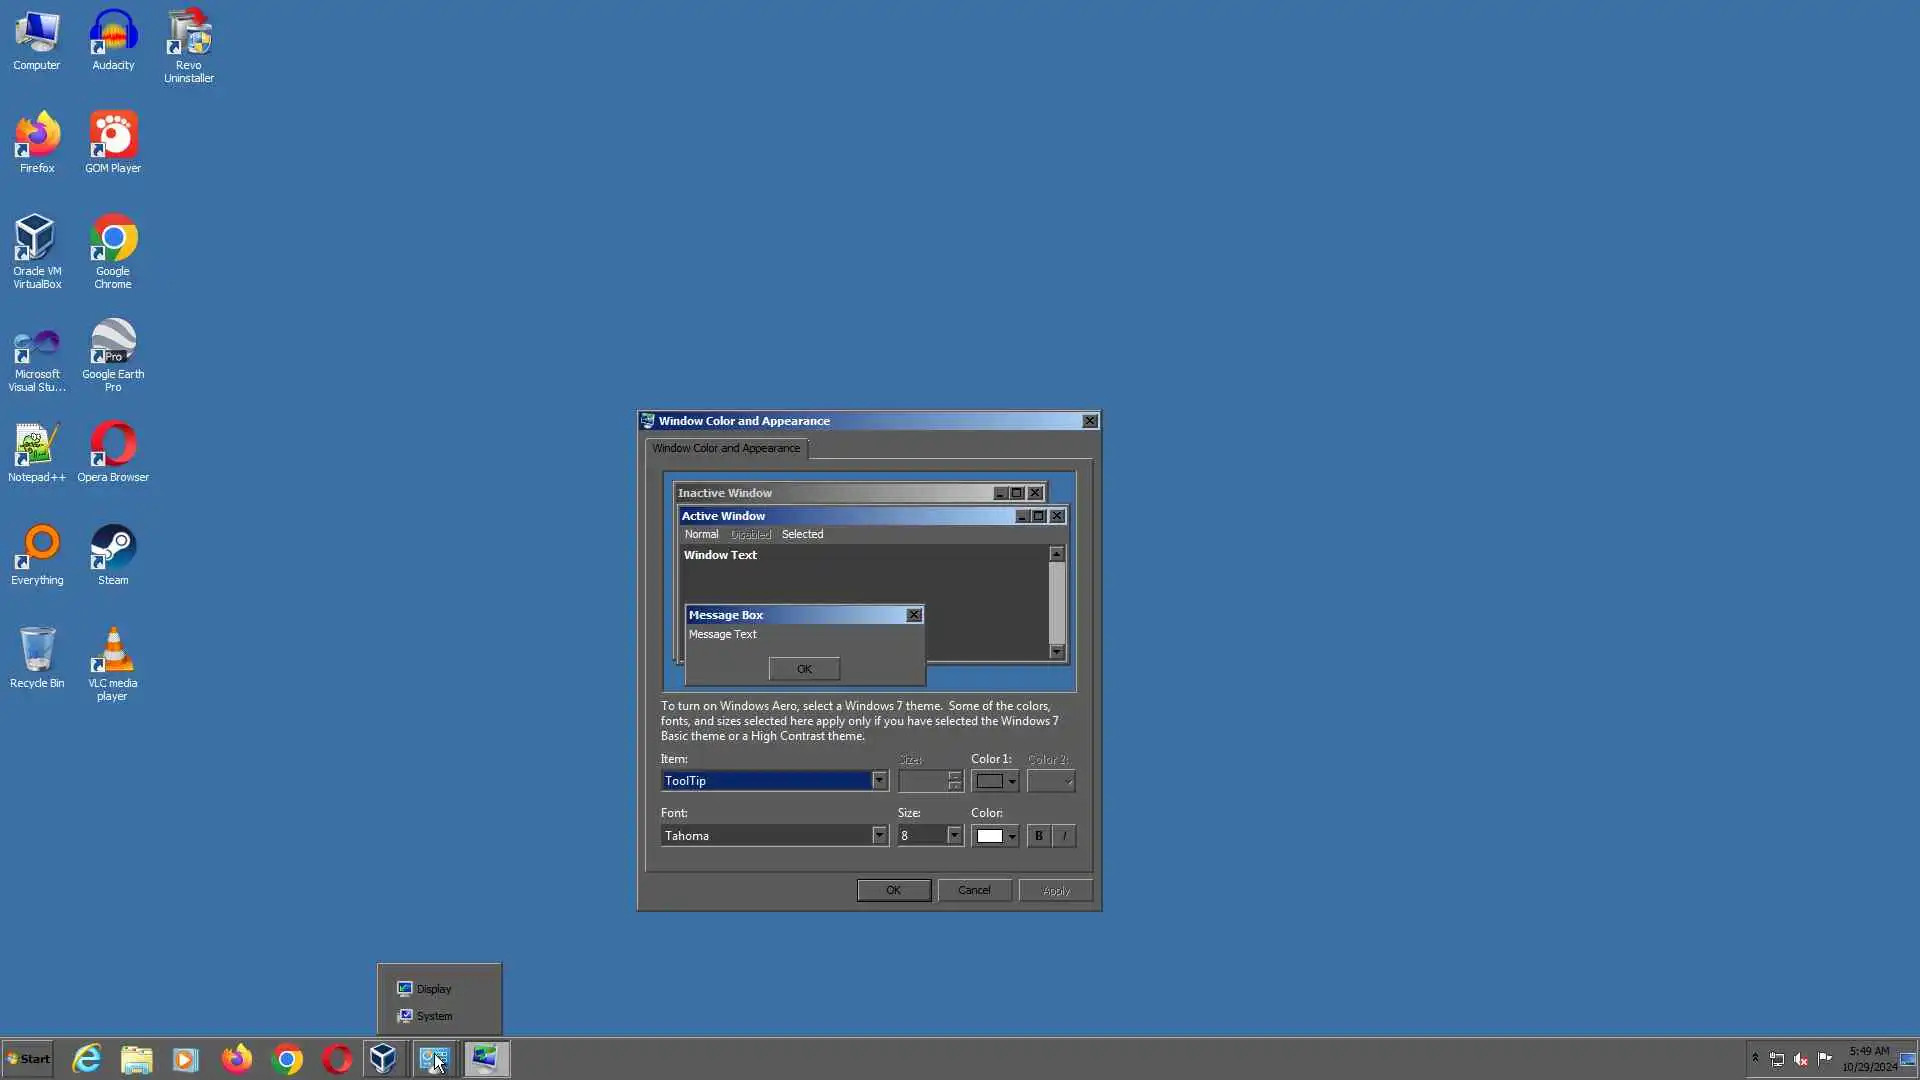
Task: Click Internet Explorer in the taskbar
Action: pyautogui.click(x=87, y=1059)
